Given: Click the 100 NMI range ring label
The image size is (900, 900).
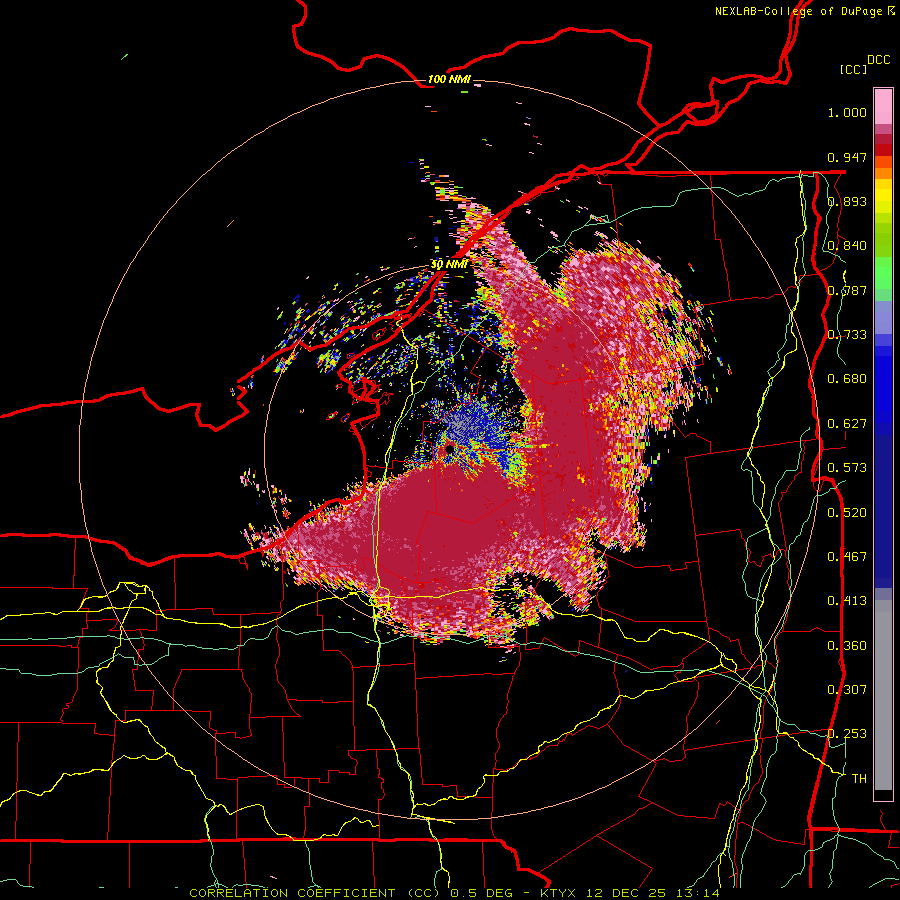Looking at the screenshot, I should (449, 79).
